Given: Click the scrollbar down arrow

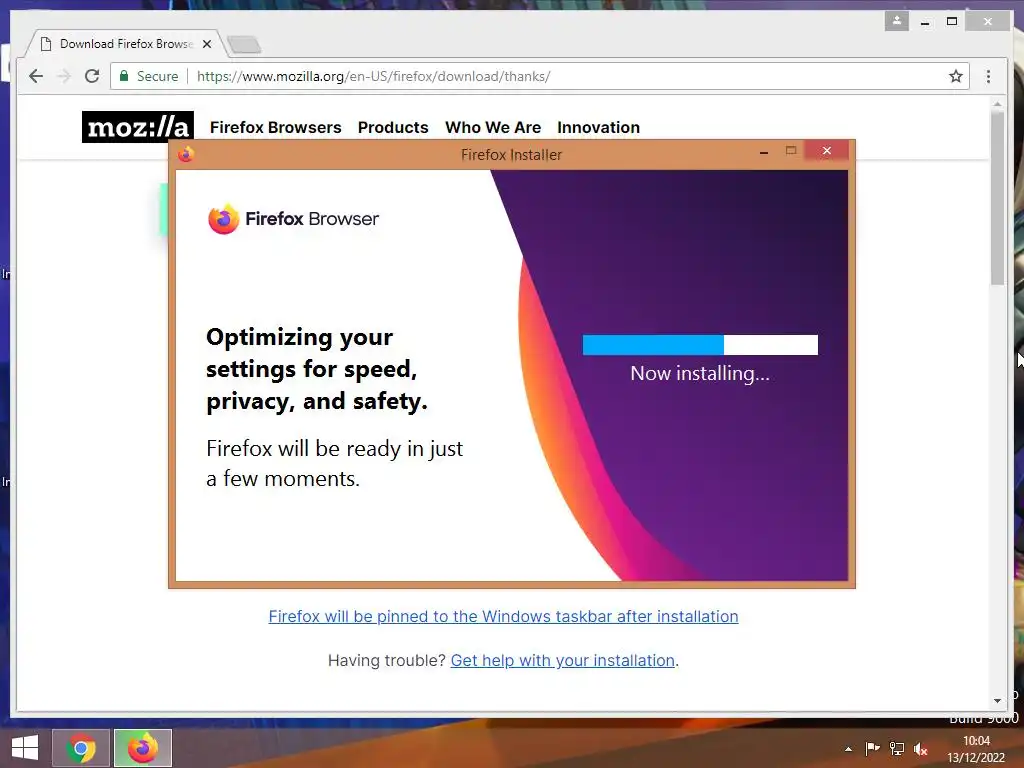Looking at the screenshot, I should click(x=997, y=701).
